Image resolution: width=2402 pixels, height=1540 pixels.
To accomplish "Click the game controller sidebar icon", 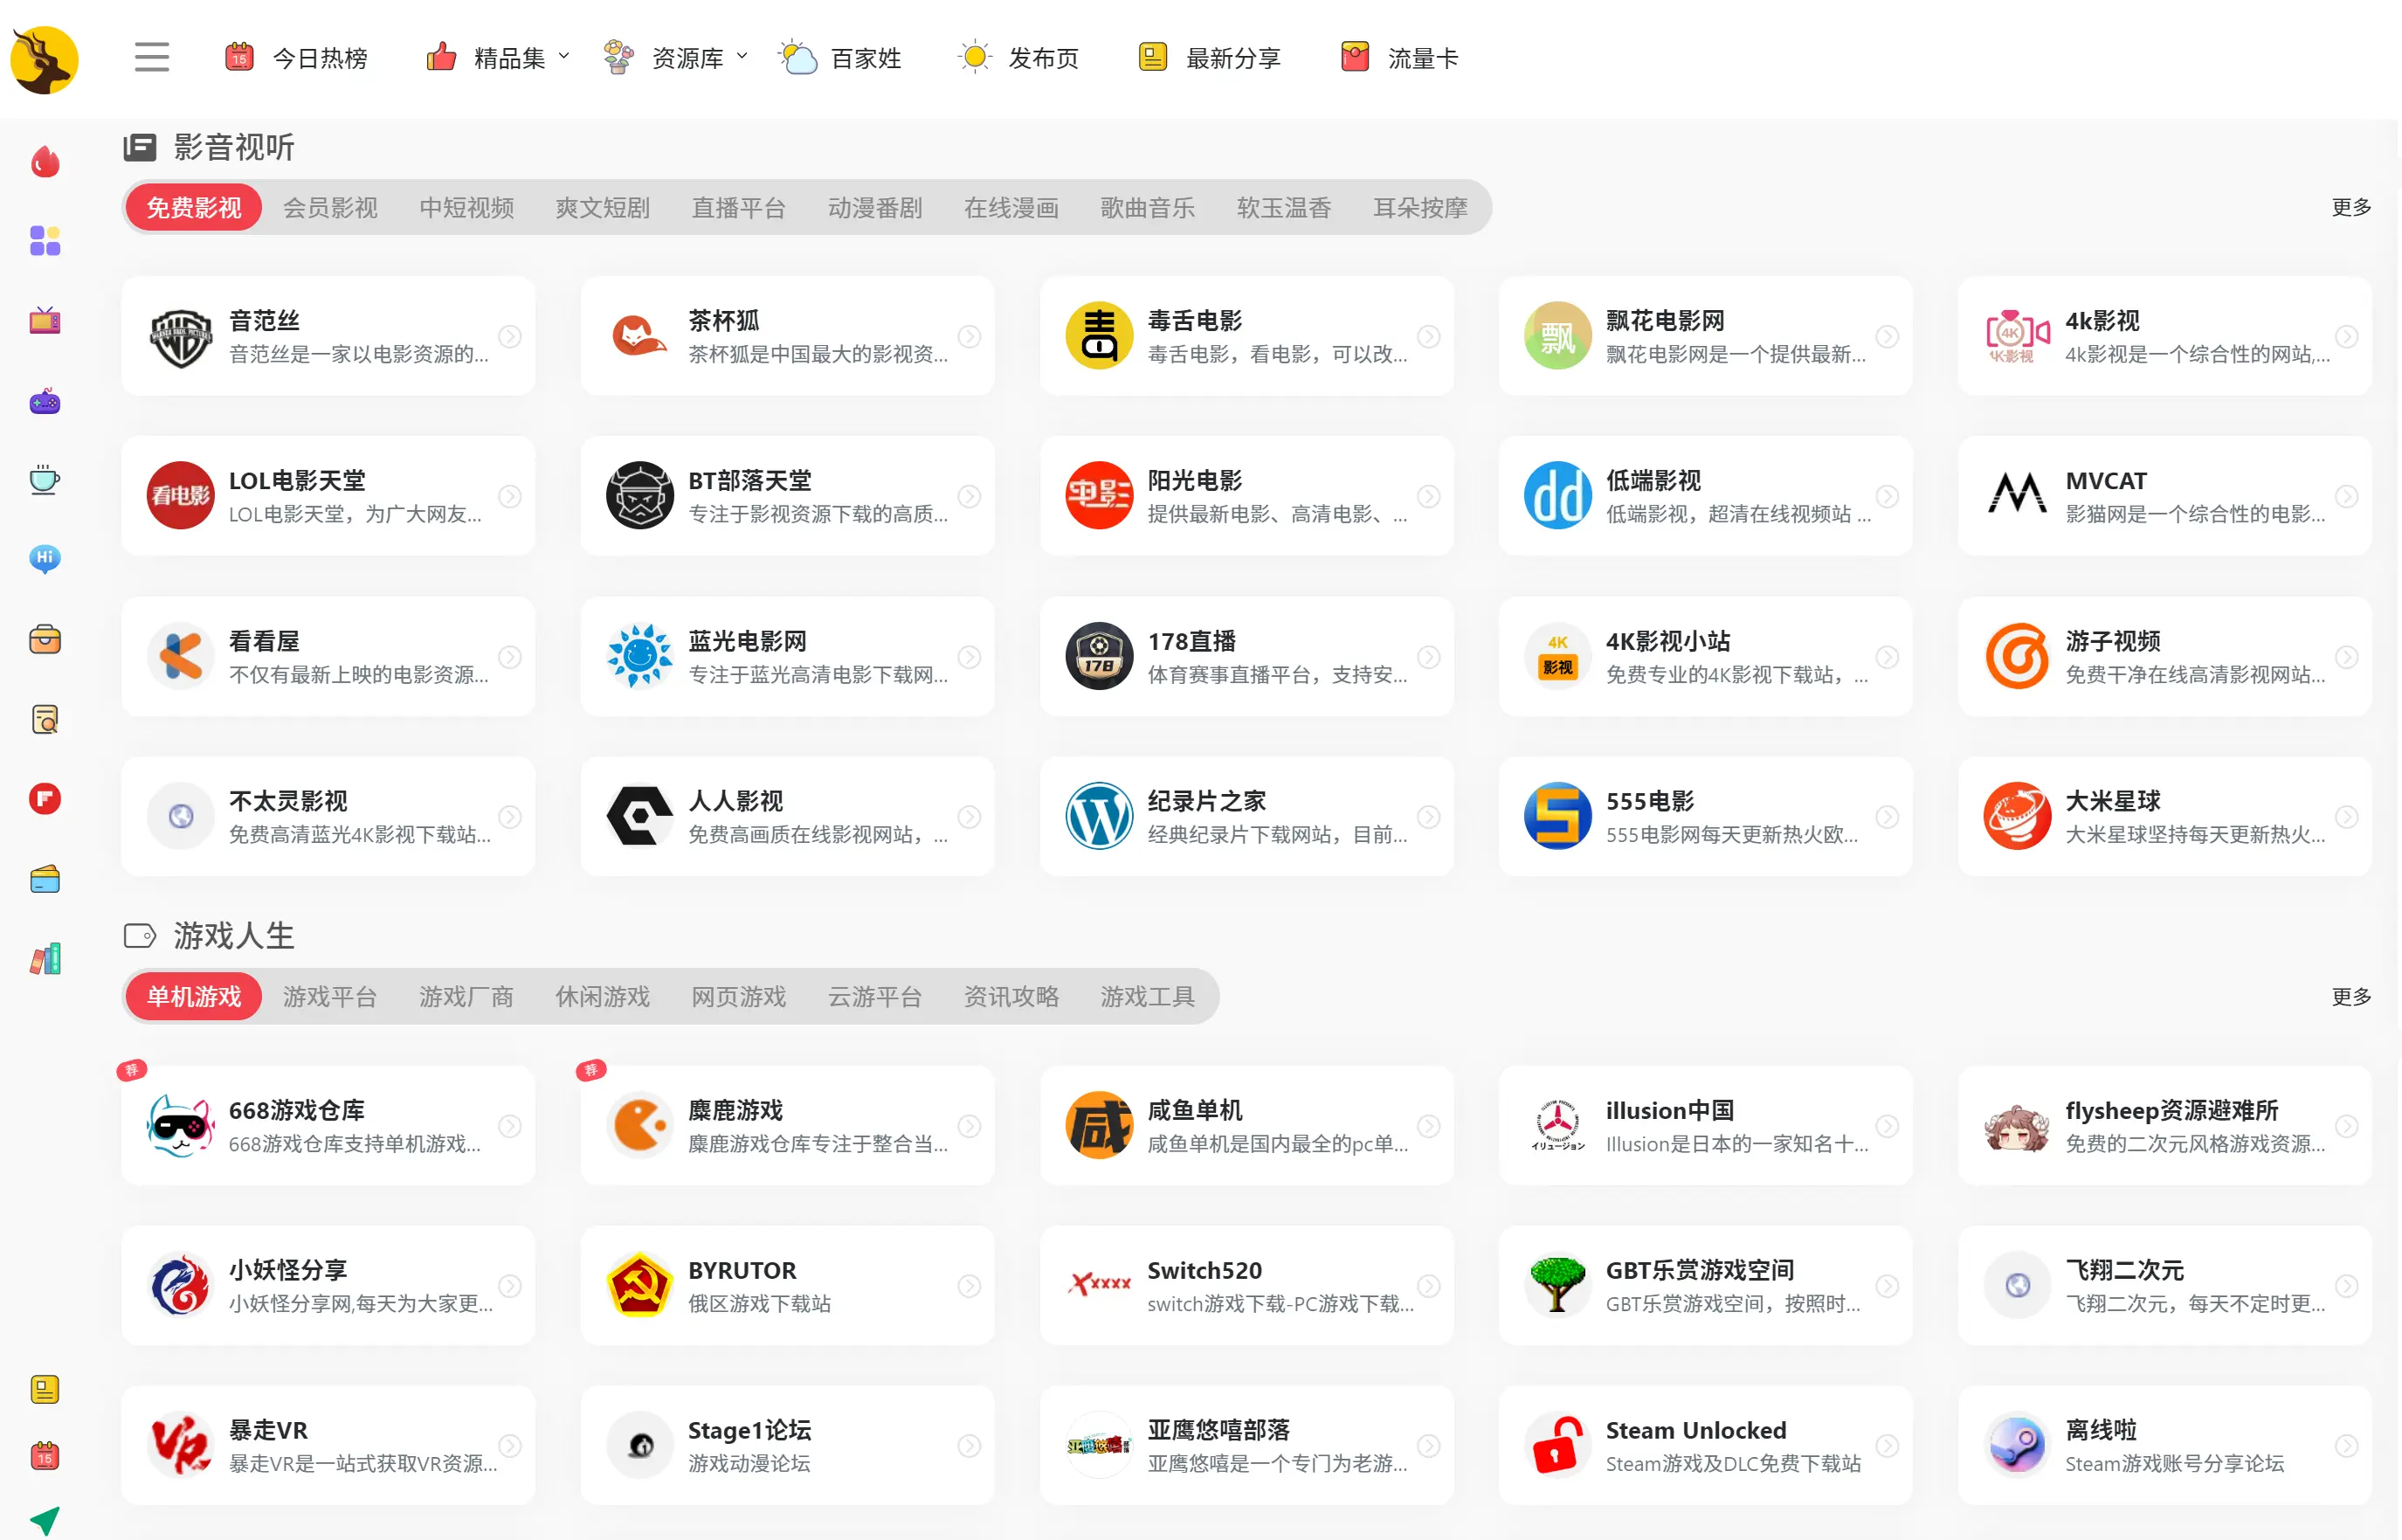I will pyautogui.click(x=45, y=402).
